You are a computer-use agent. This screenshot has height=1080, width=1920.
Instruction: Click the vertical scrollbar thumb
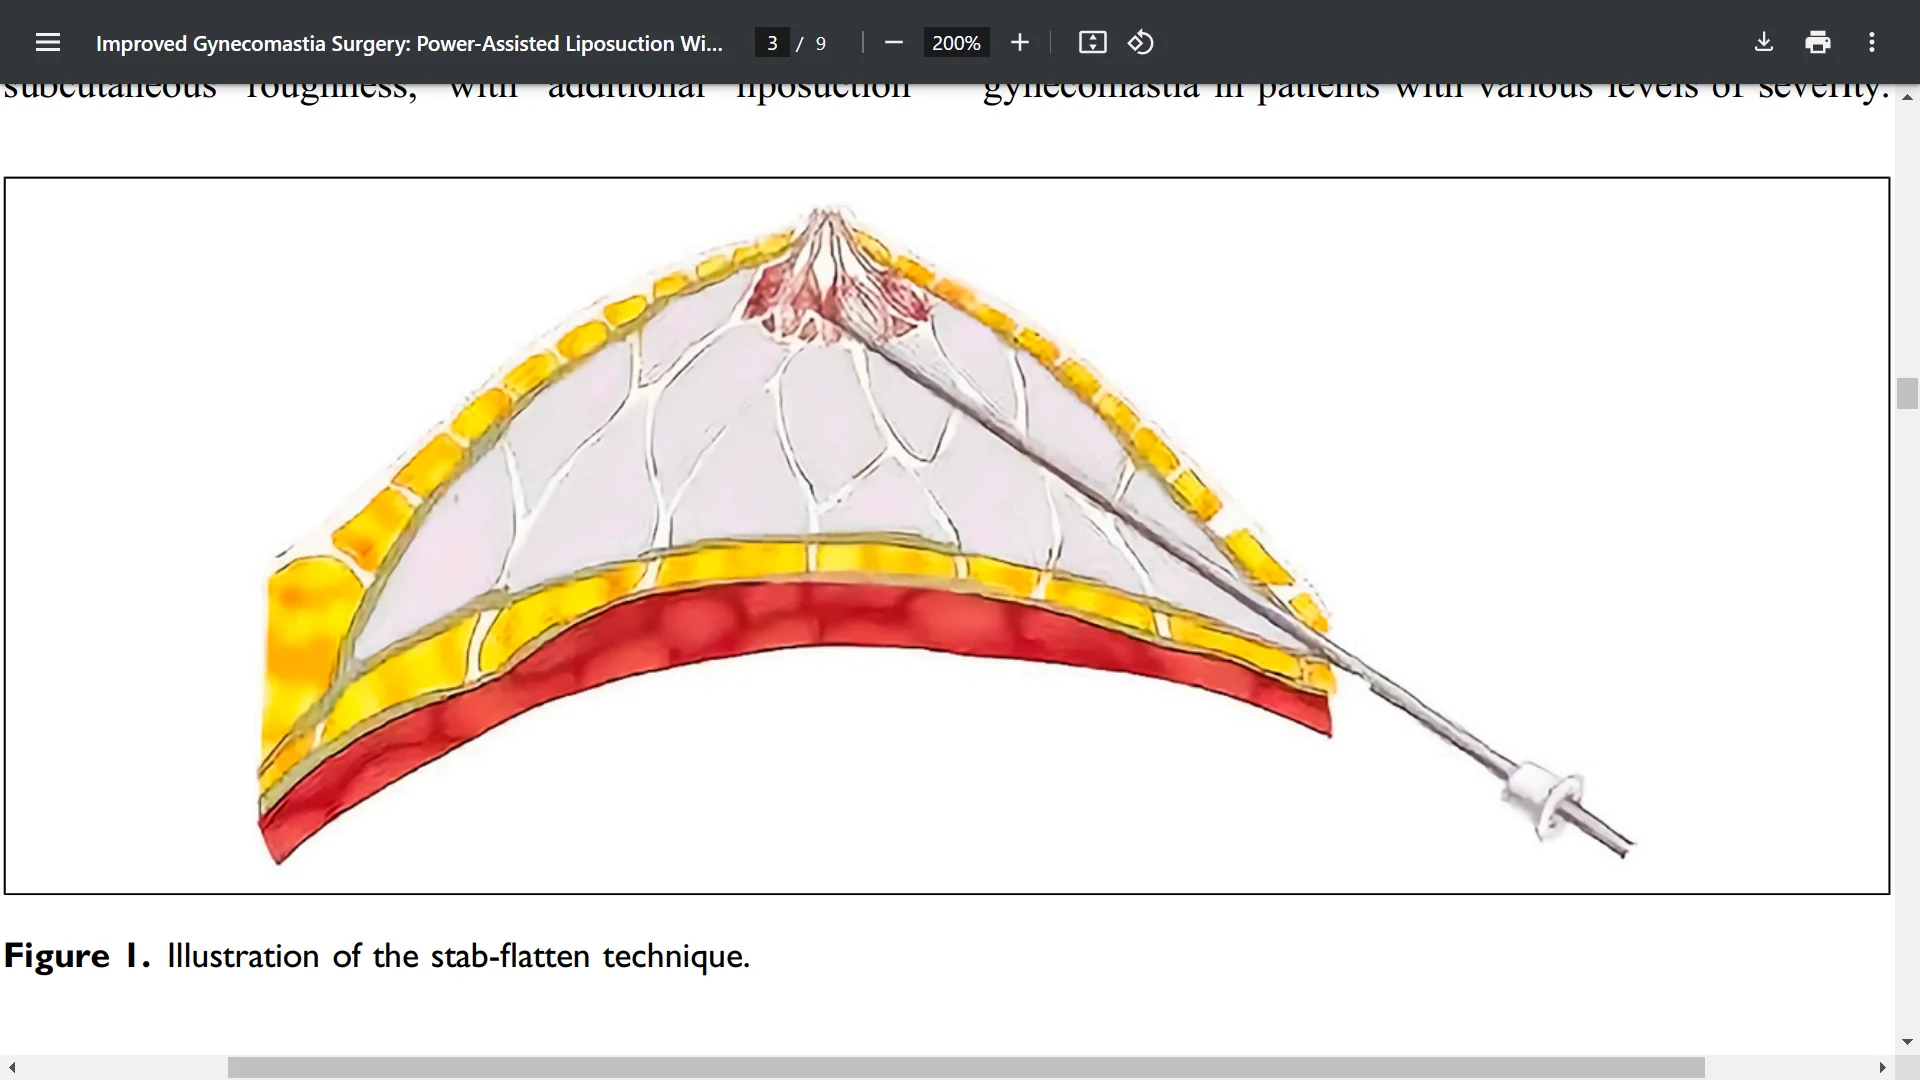(x=1907, y=393)
